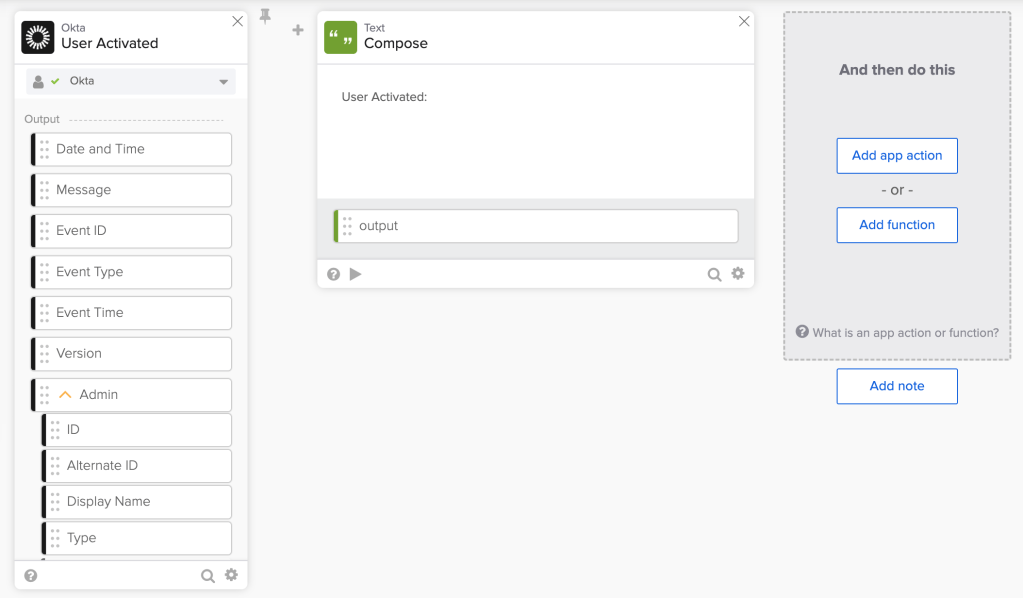This screenshot has width=1023, height=598.
Task: Click the Add function button
Action: [897, 225]
